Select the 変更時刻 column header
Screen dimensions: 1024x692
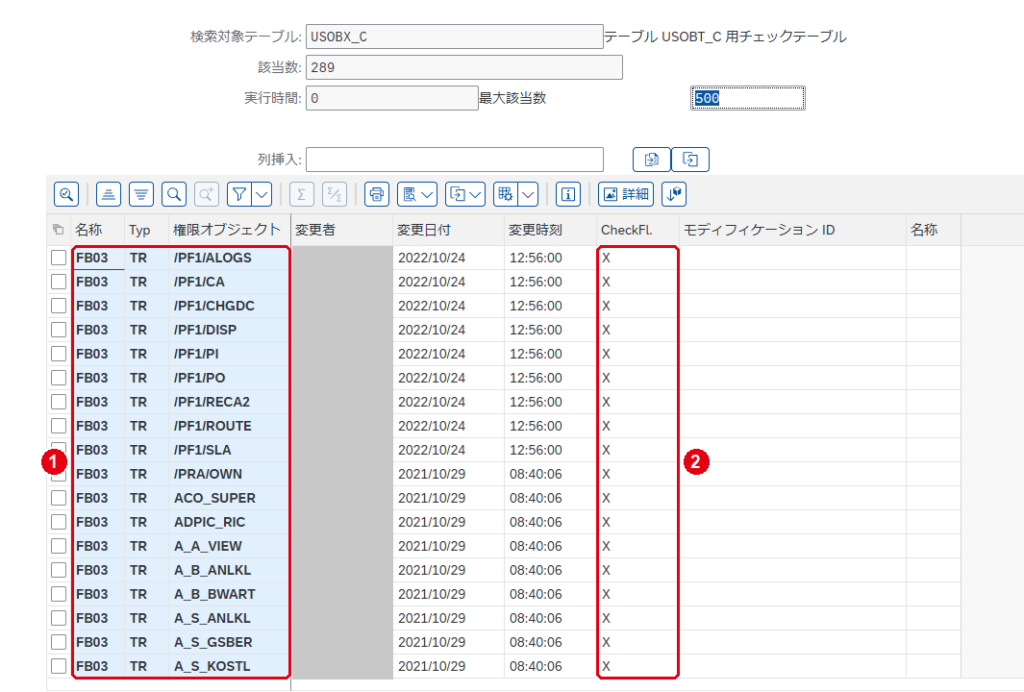pos(550,230)
